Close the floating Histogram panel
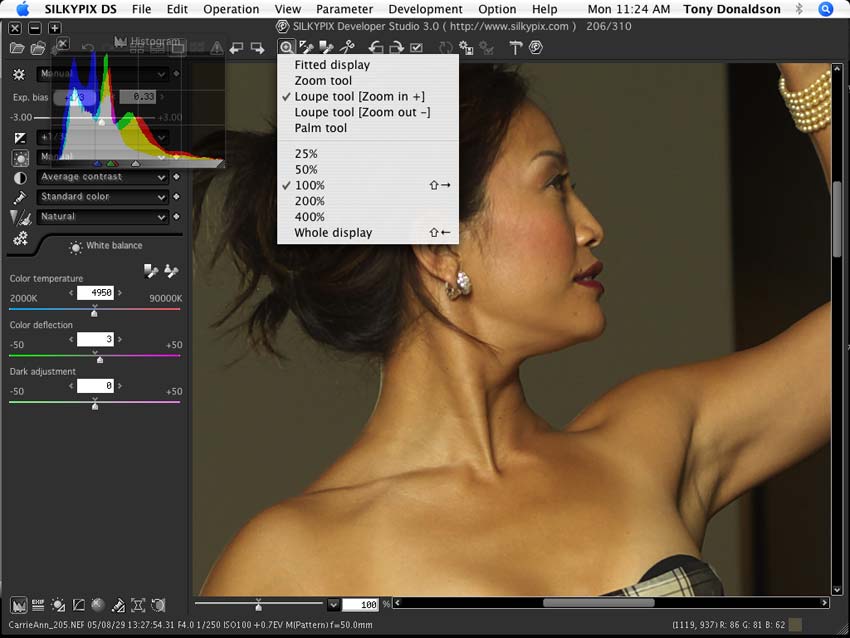This screenshot has height=638, width=850. click(63, 44)
